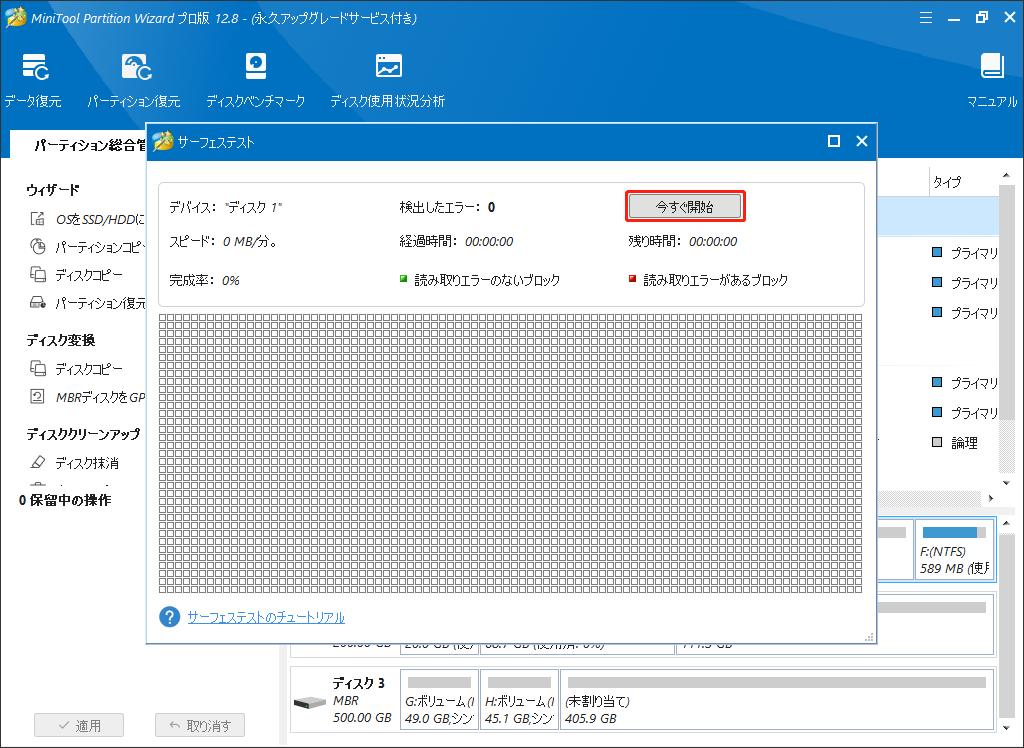Click the red read-error block legend swatch
1024x748 pixels.
point(632,279)
